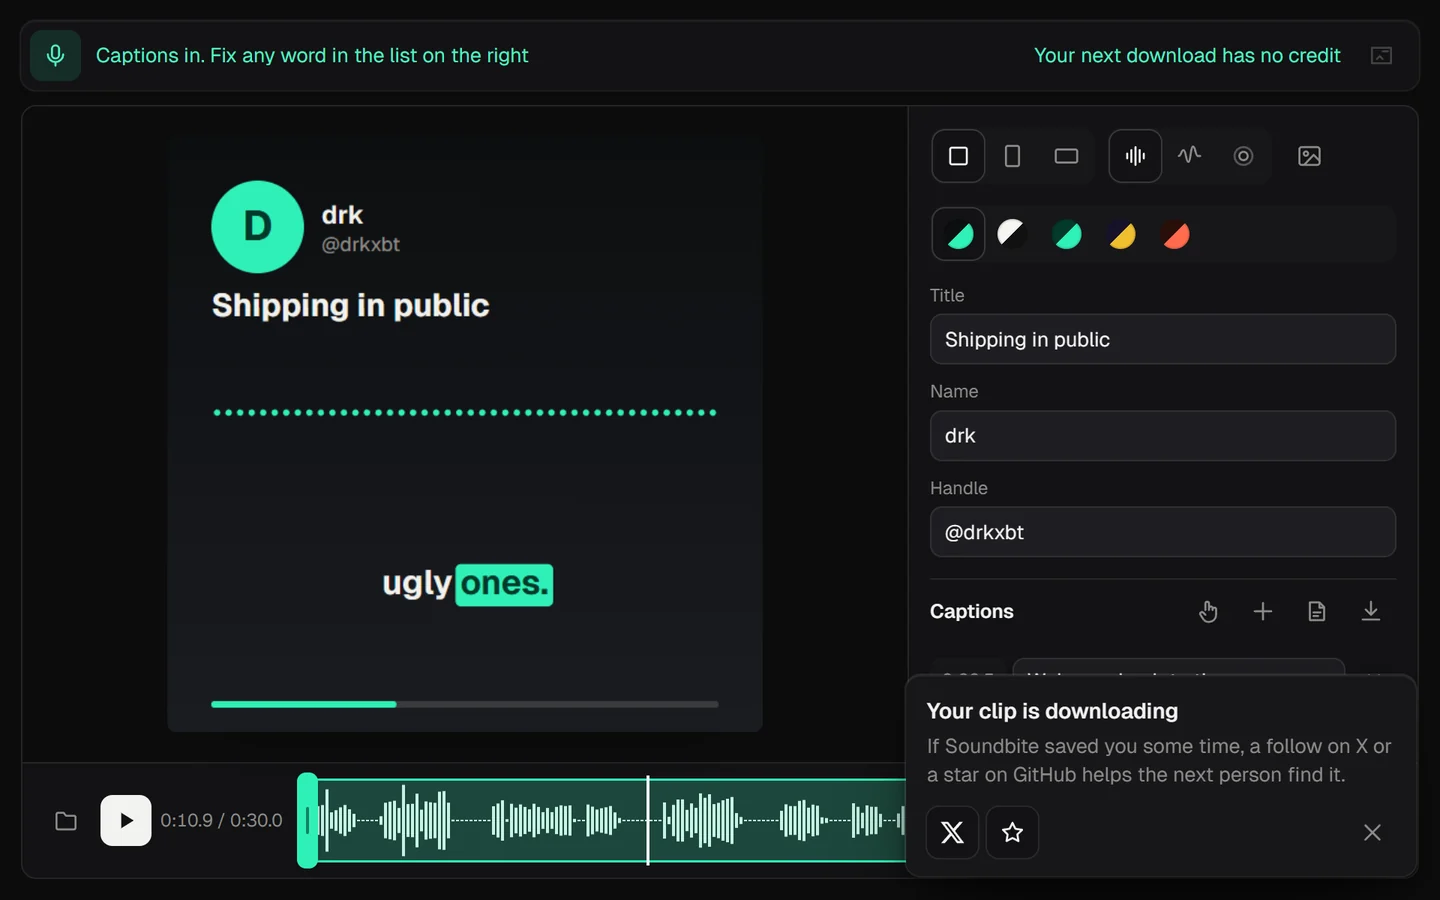Click the preview card progress bar
Viewport: 1440px width, 900px height.
465,704
